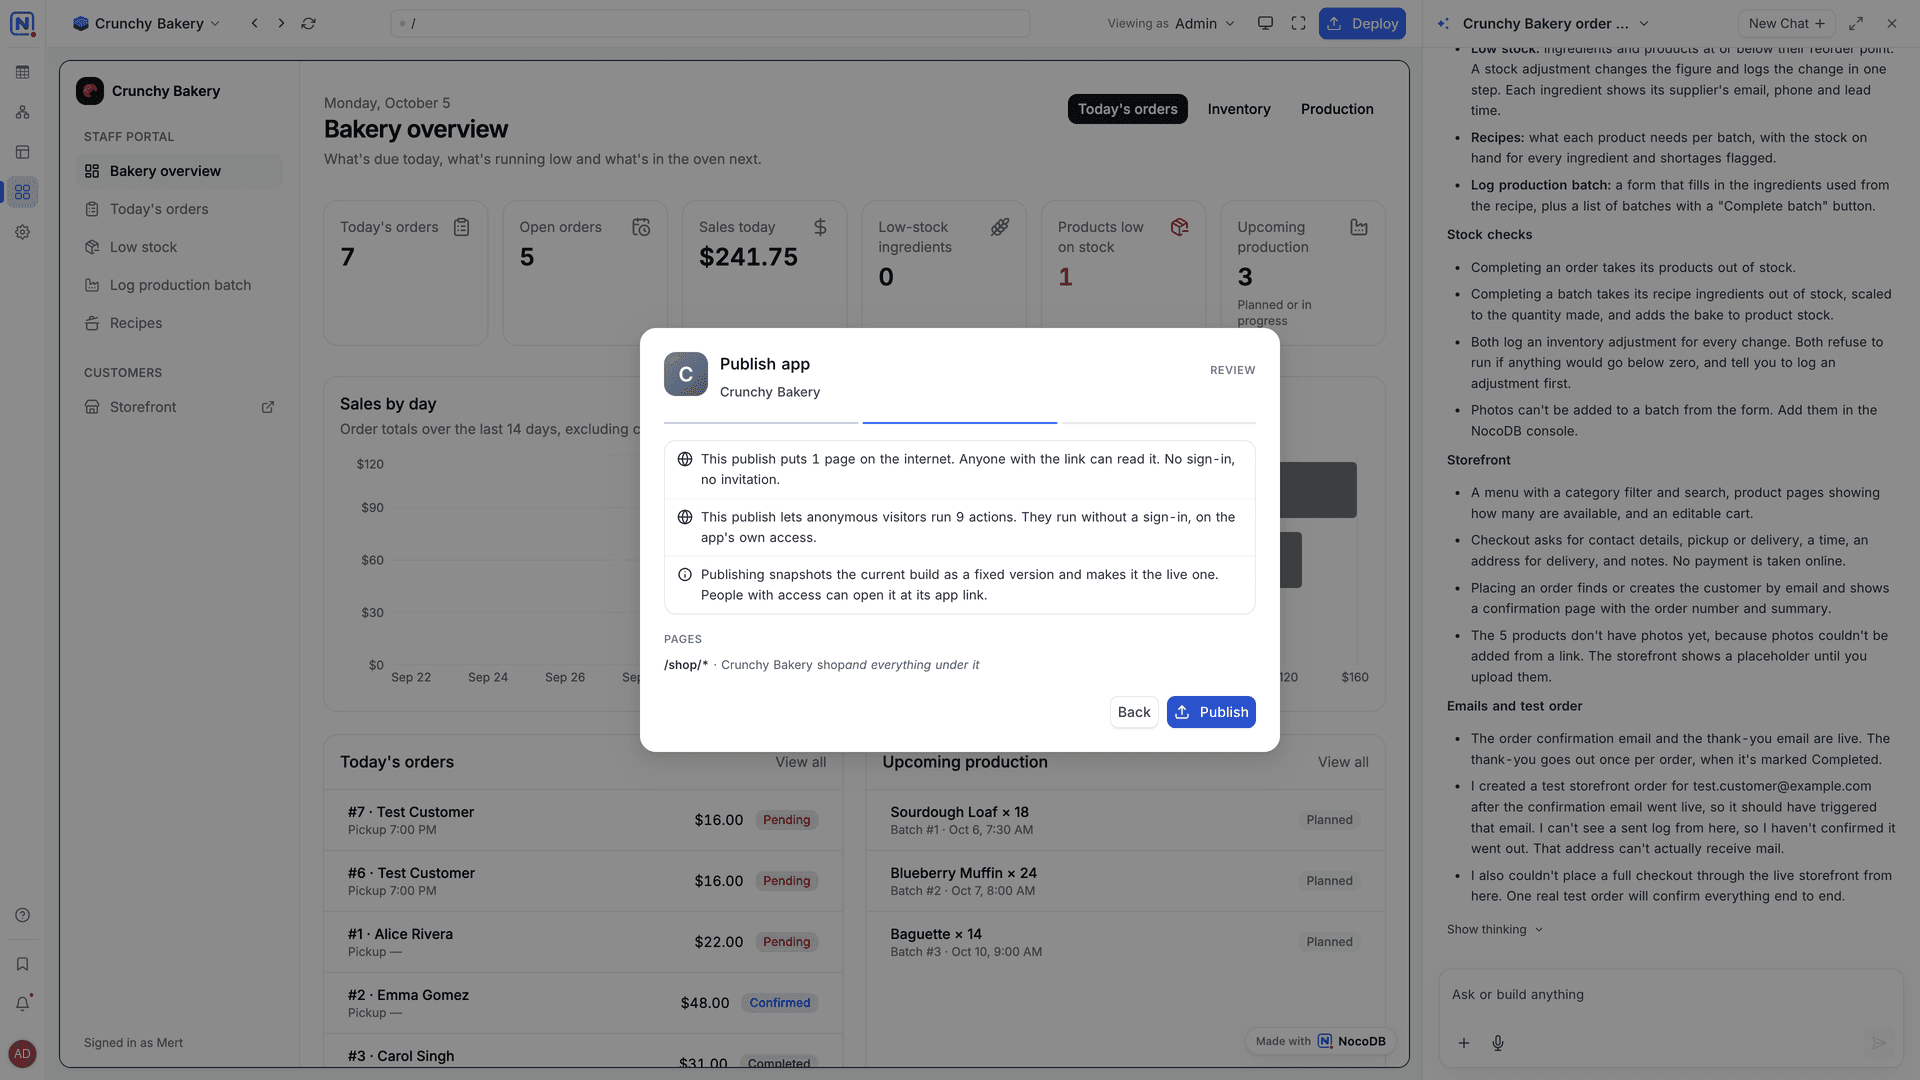The image size is (1920, 1080).
Task: Toggle fullscreen preview icon
Action: coord(1298,23)
